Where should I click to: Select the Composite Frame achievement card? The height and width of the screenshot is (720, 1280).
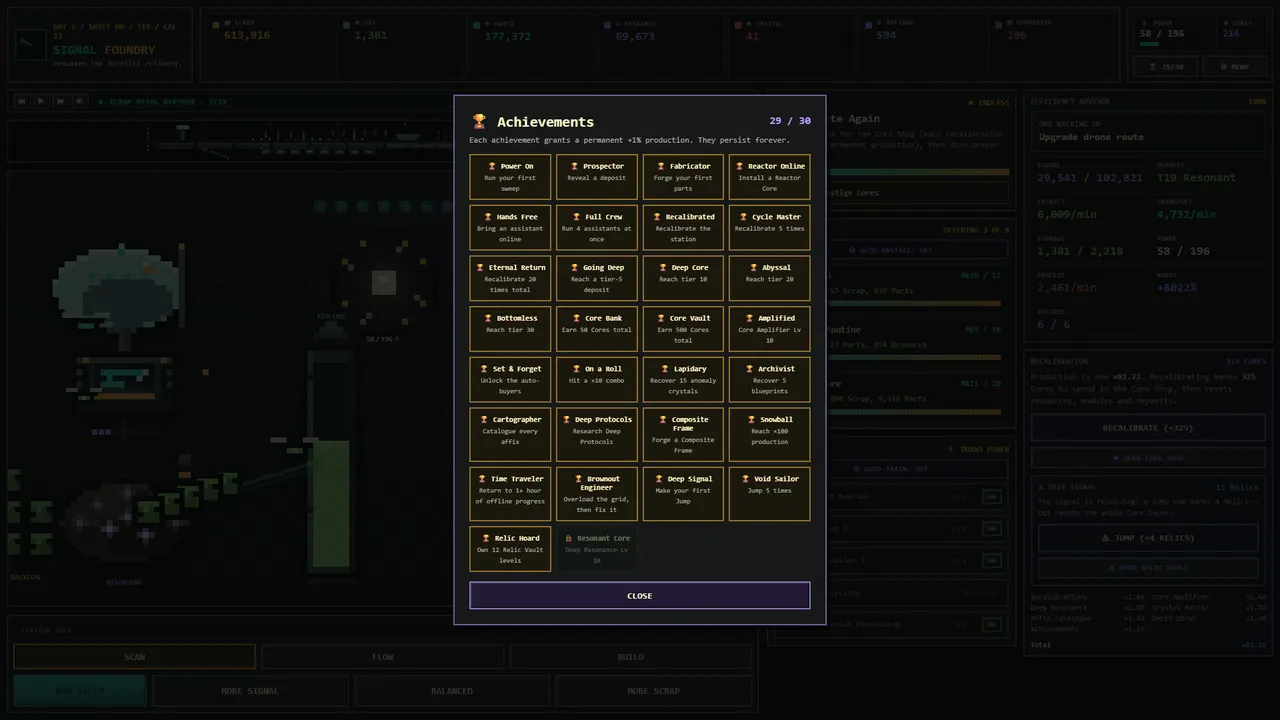[683, 434]
